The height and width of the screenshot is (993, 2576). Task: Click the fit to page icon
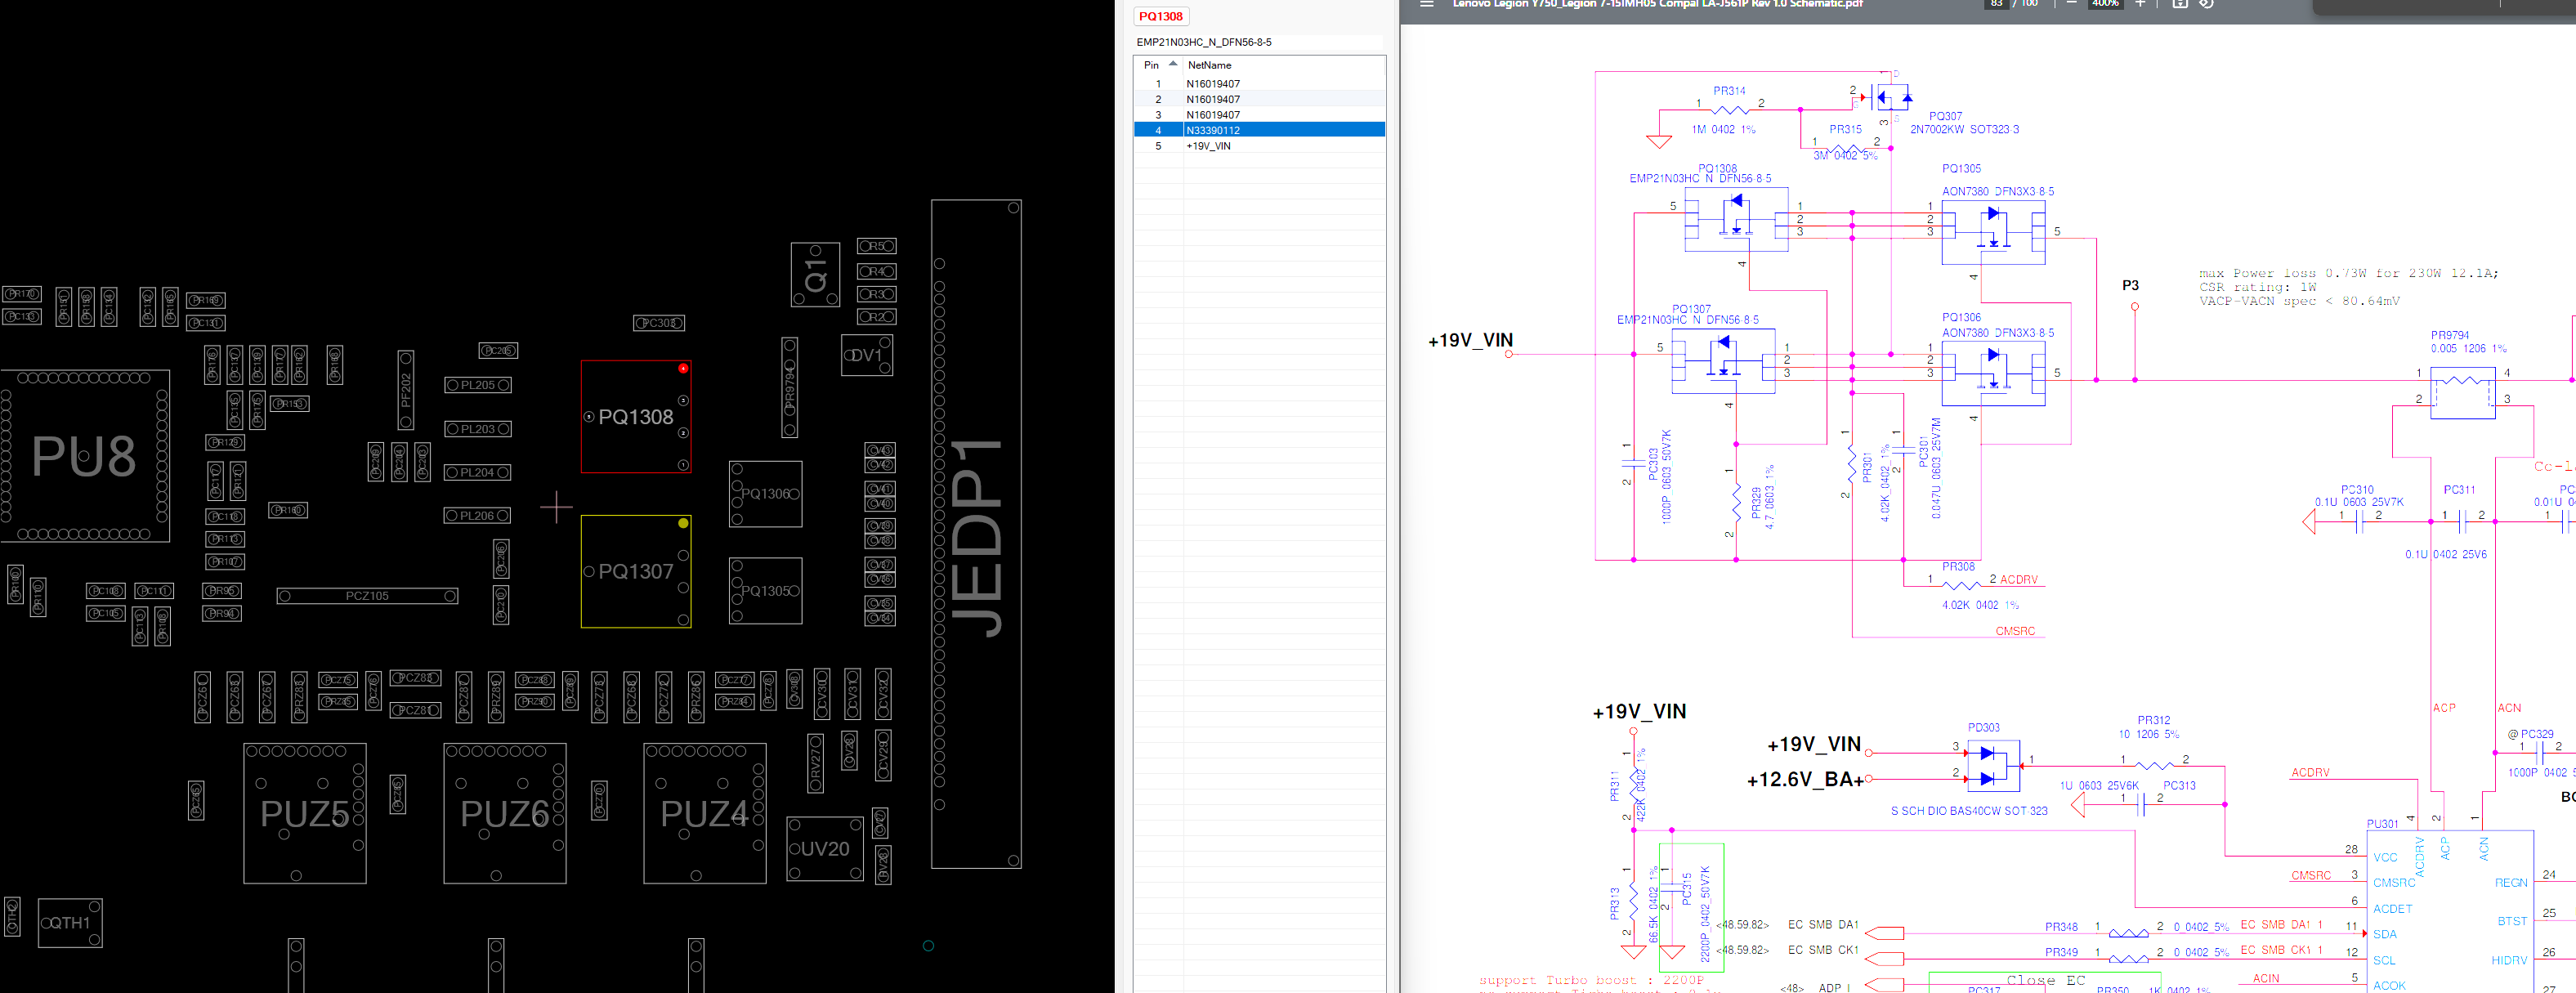[2180, 4]
